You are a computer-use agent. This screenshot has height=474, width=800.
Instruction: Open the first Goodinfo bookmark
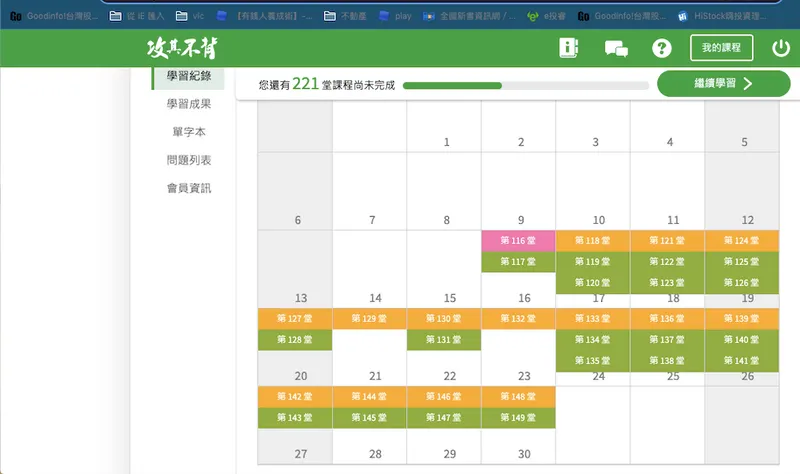[54, 16]
